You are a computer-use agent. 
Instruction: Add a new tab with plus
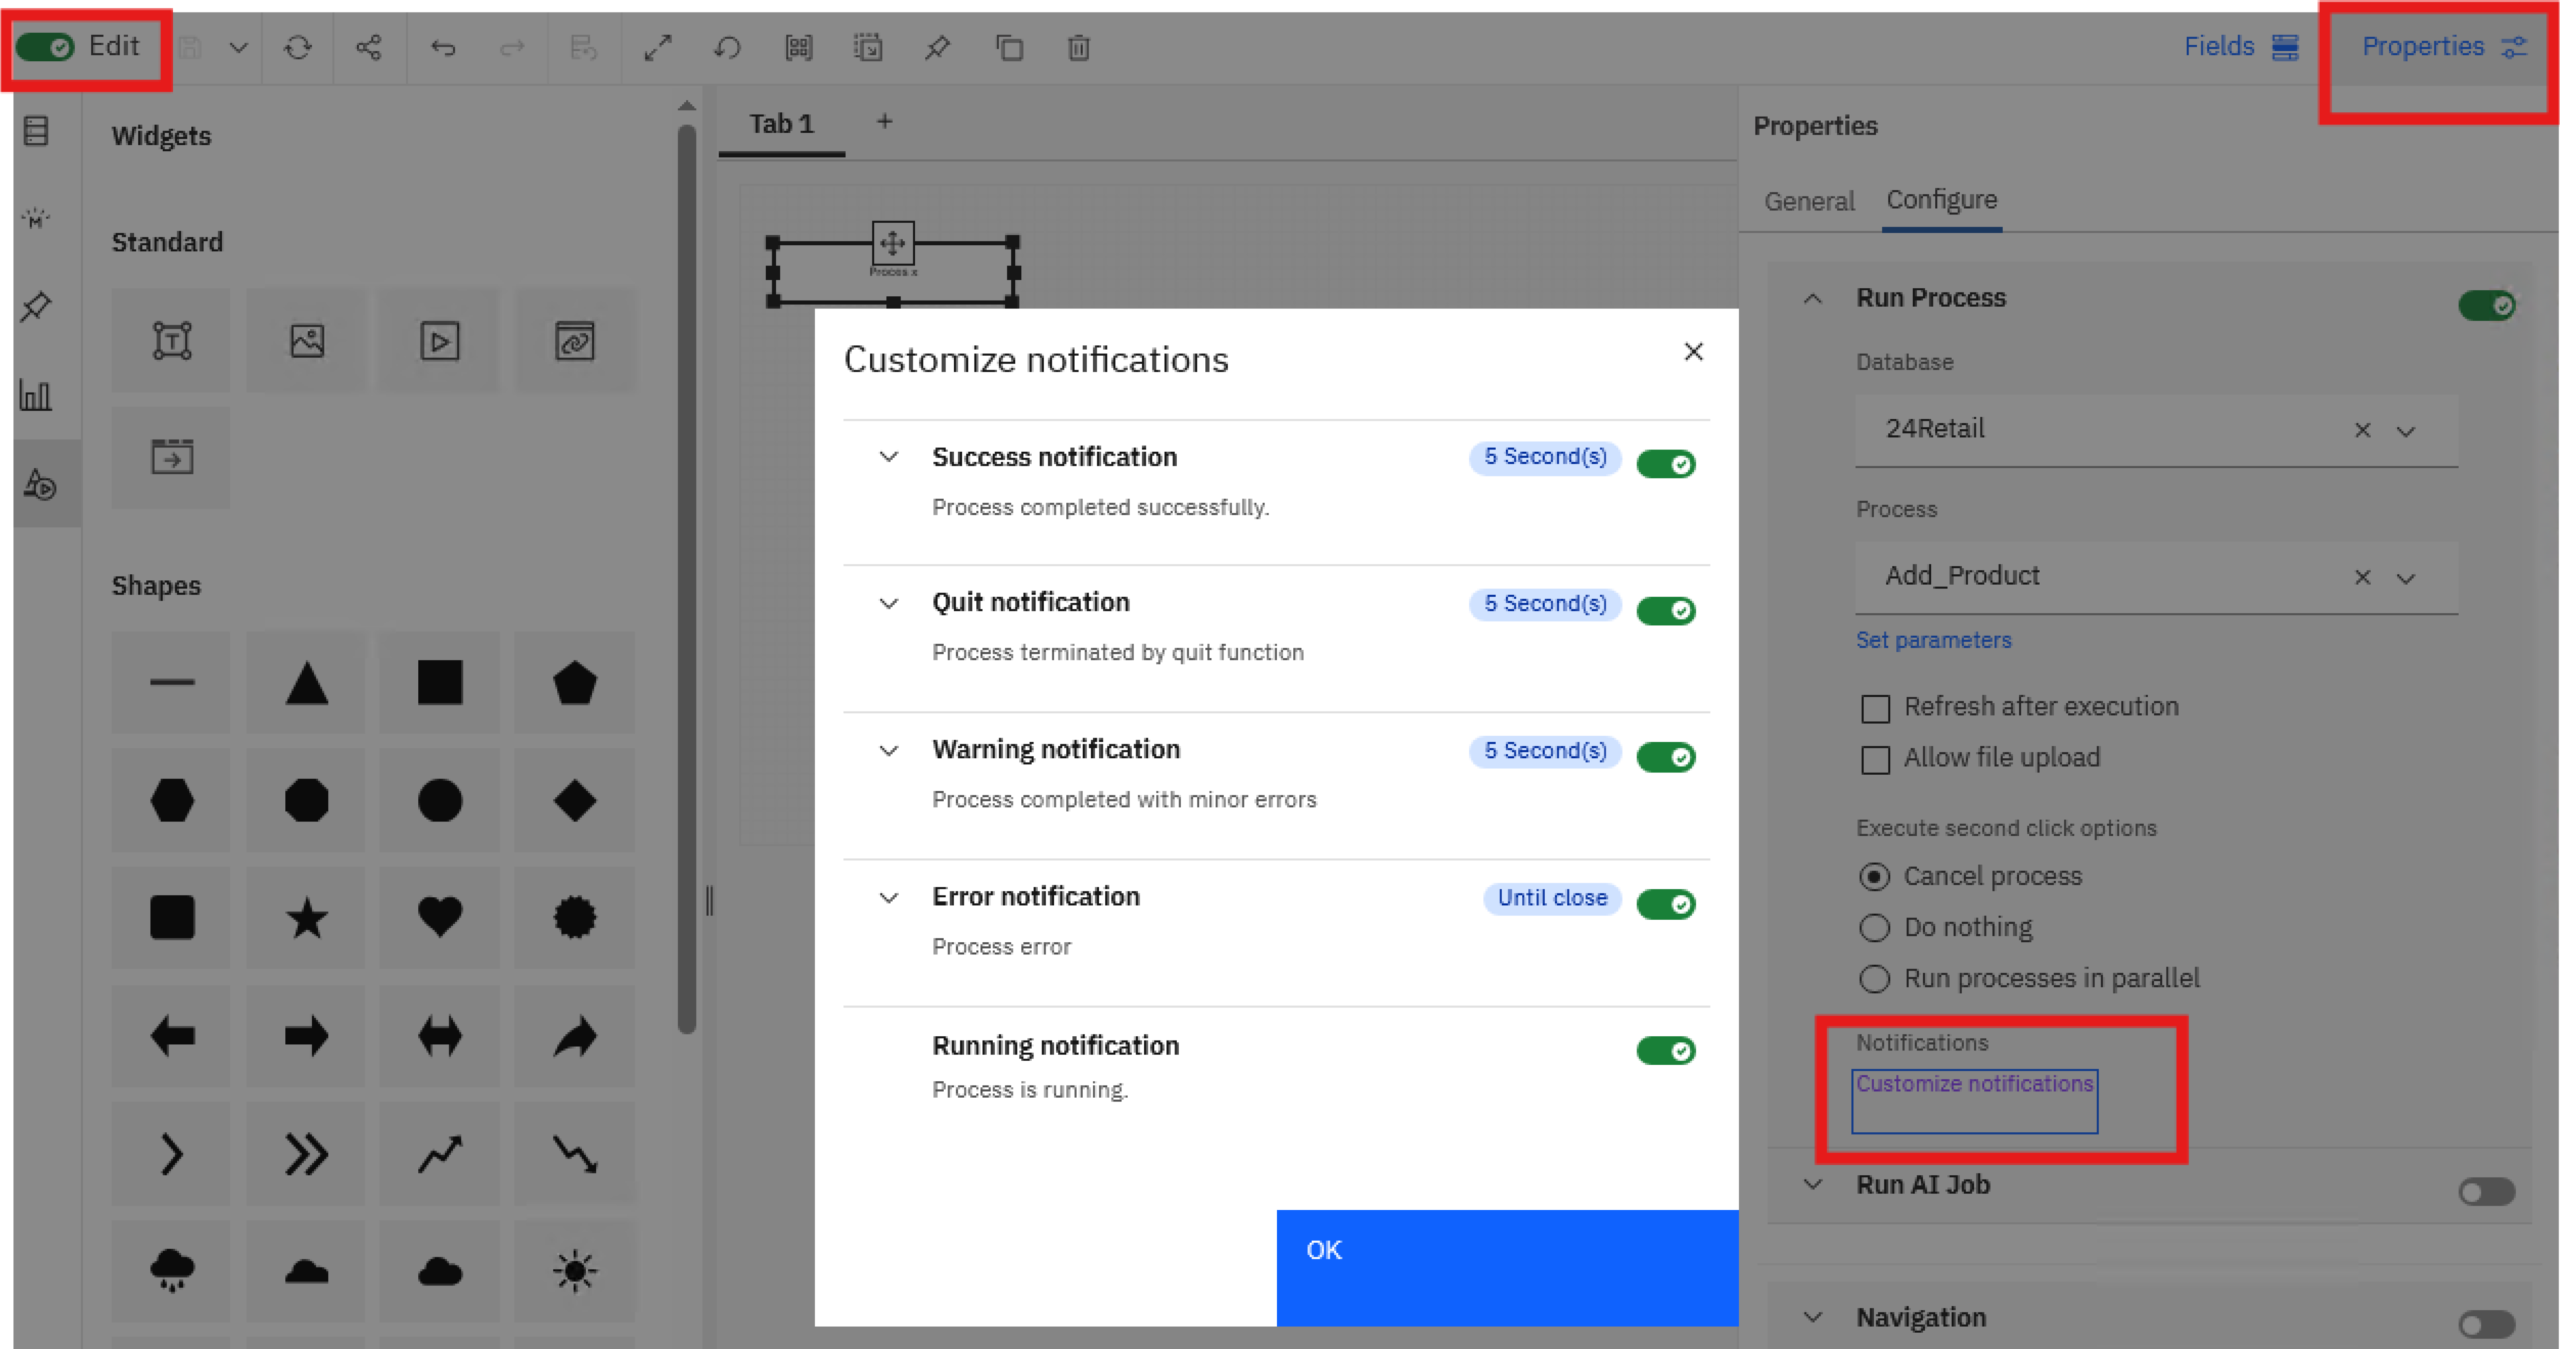(884, 122)
